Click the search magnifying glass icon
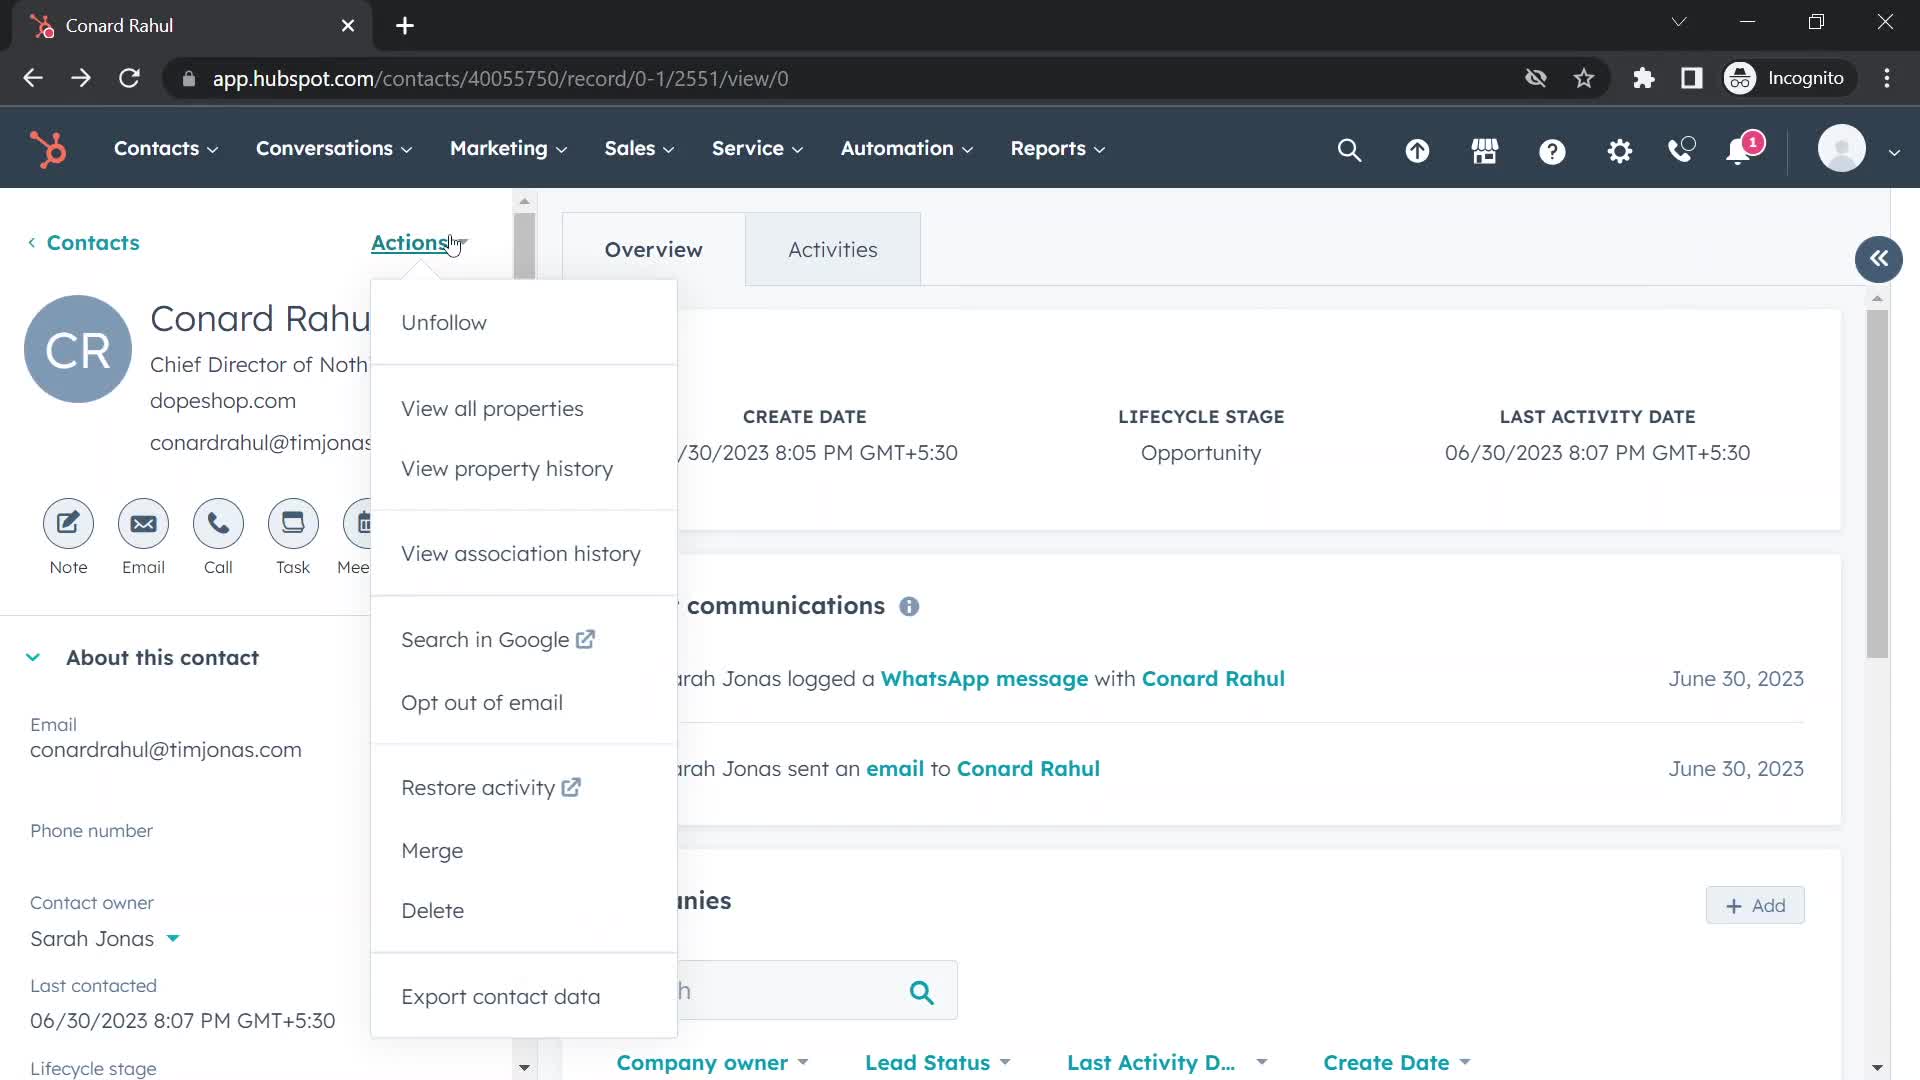This screenshot has width=1920, height=1080. [1352, 148]
